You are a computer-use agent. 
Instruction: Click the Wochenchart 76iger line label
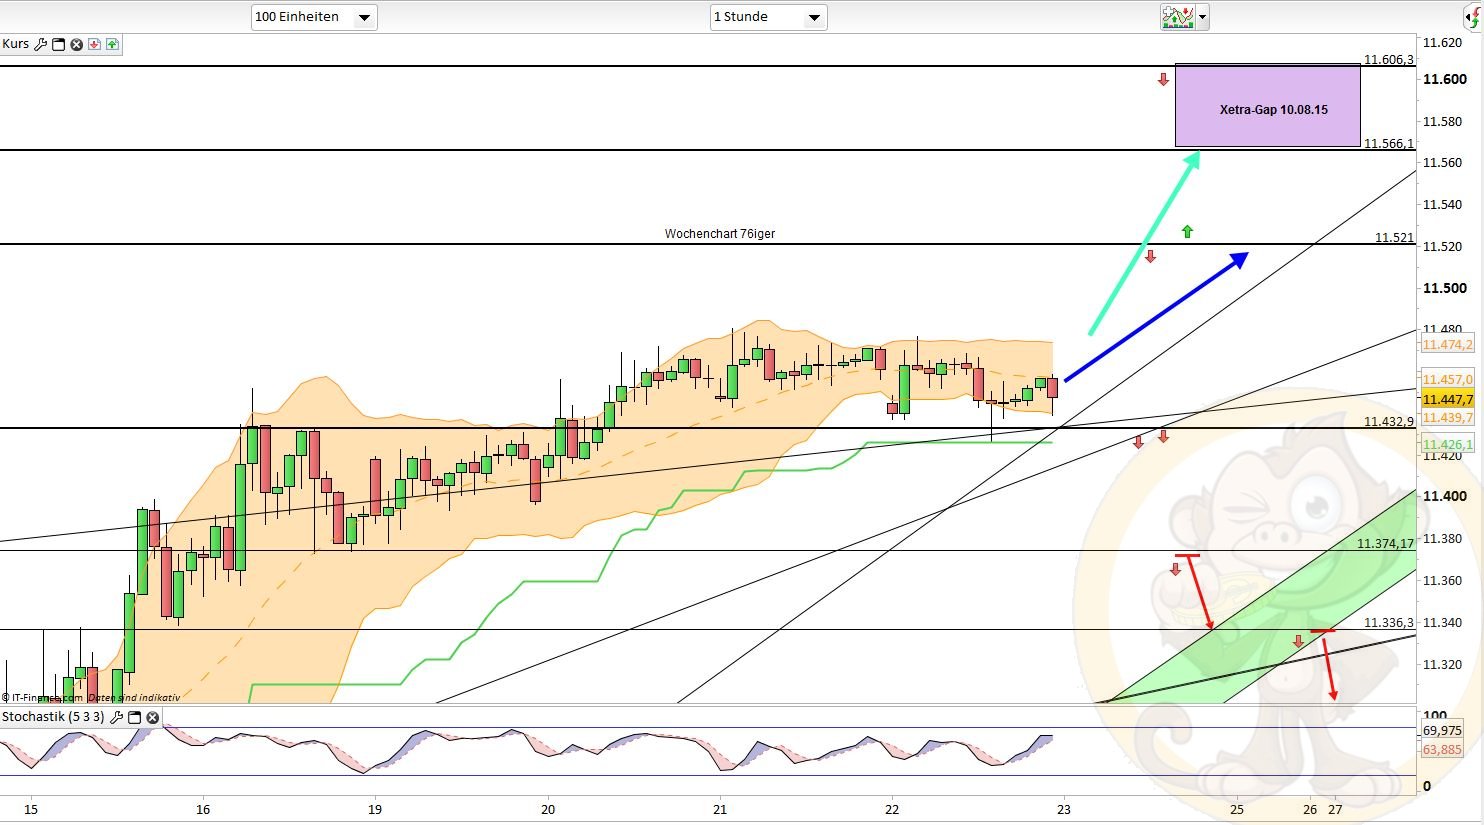[720, 234]
